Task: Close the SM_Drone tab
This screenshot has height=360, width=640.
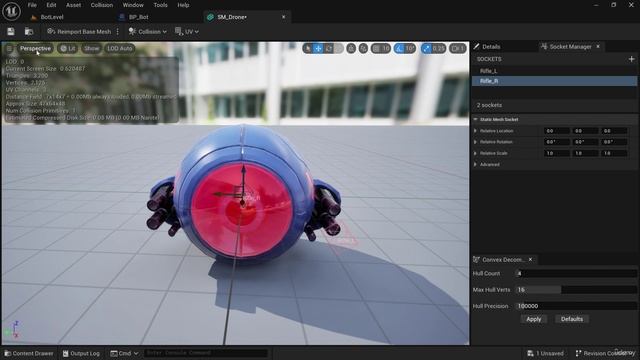Action: pos(284,17)
